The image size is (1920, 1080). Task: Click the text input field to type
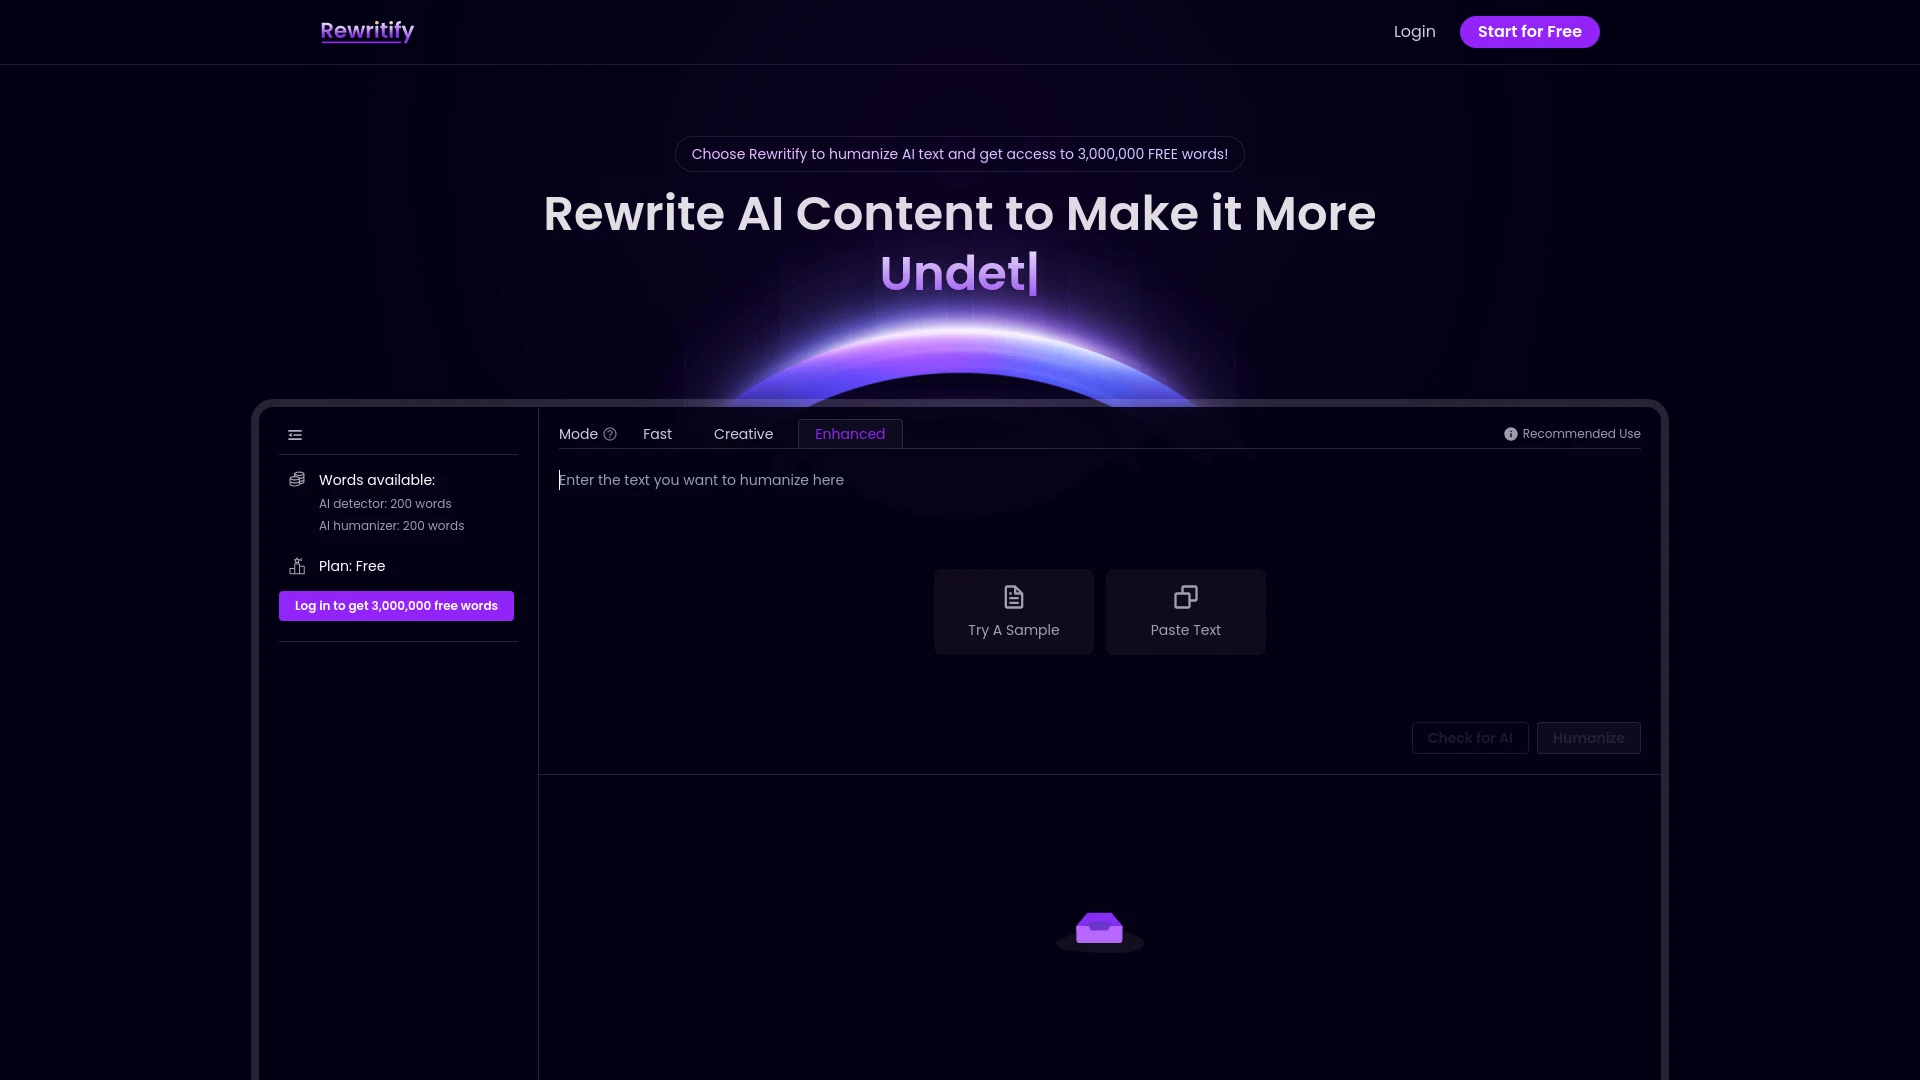click(1100, 479)
